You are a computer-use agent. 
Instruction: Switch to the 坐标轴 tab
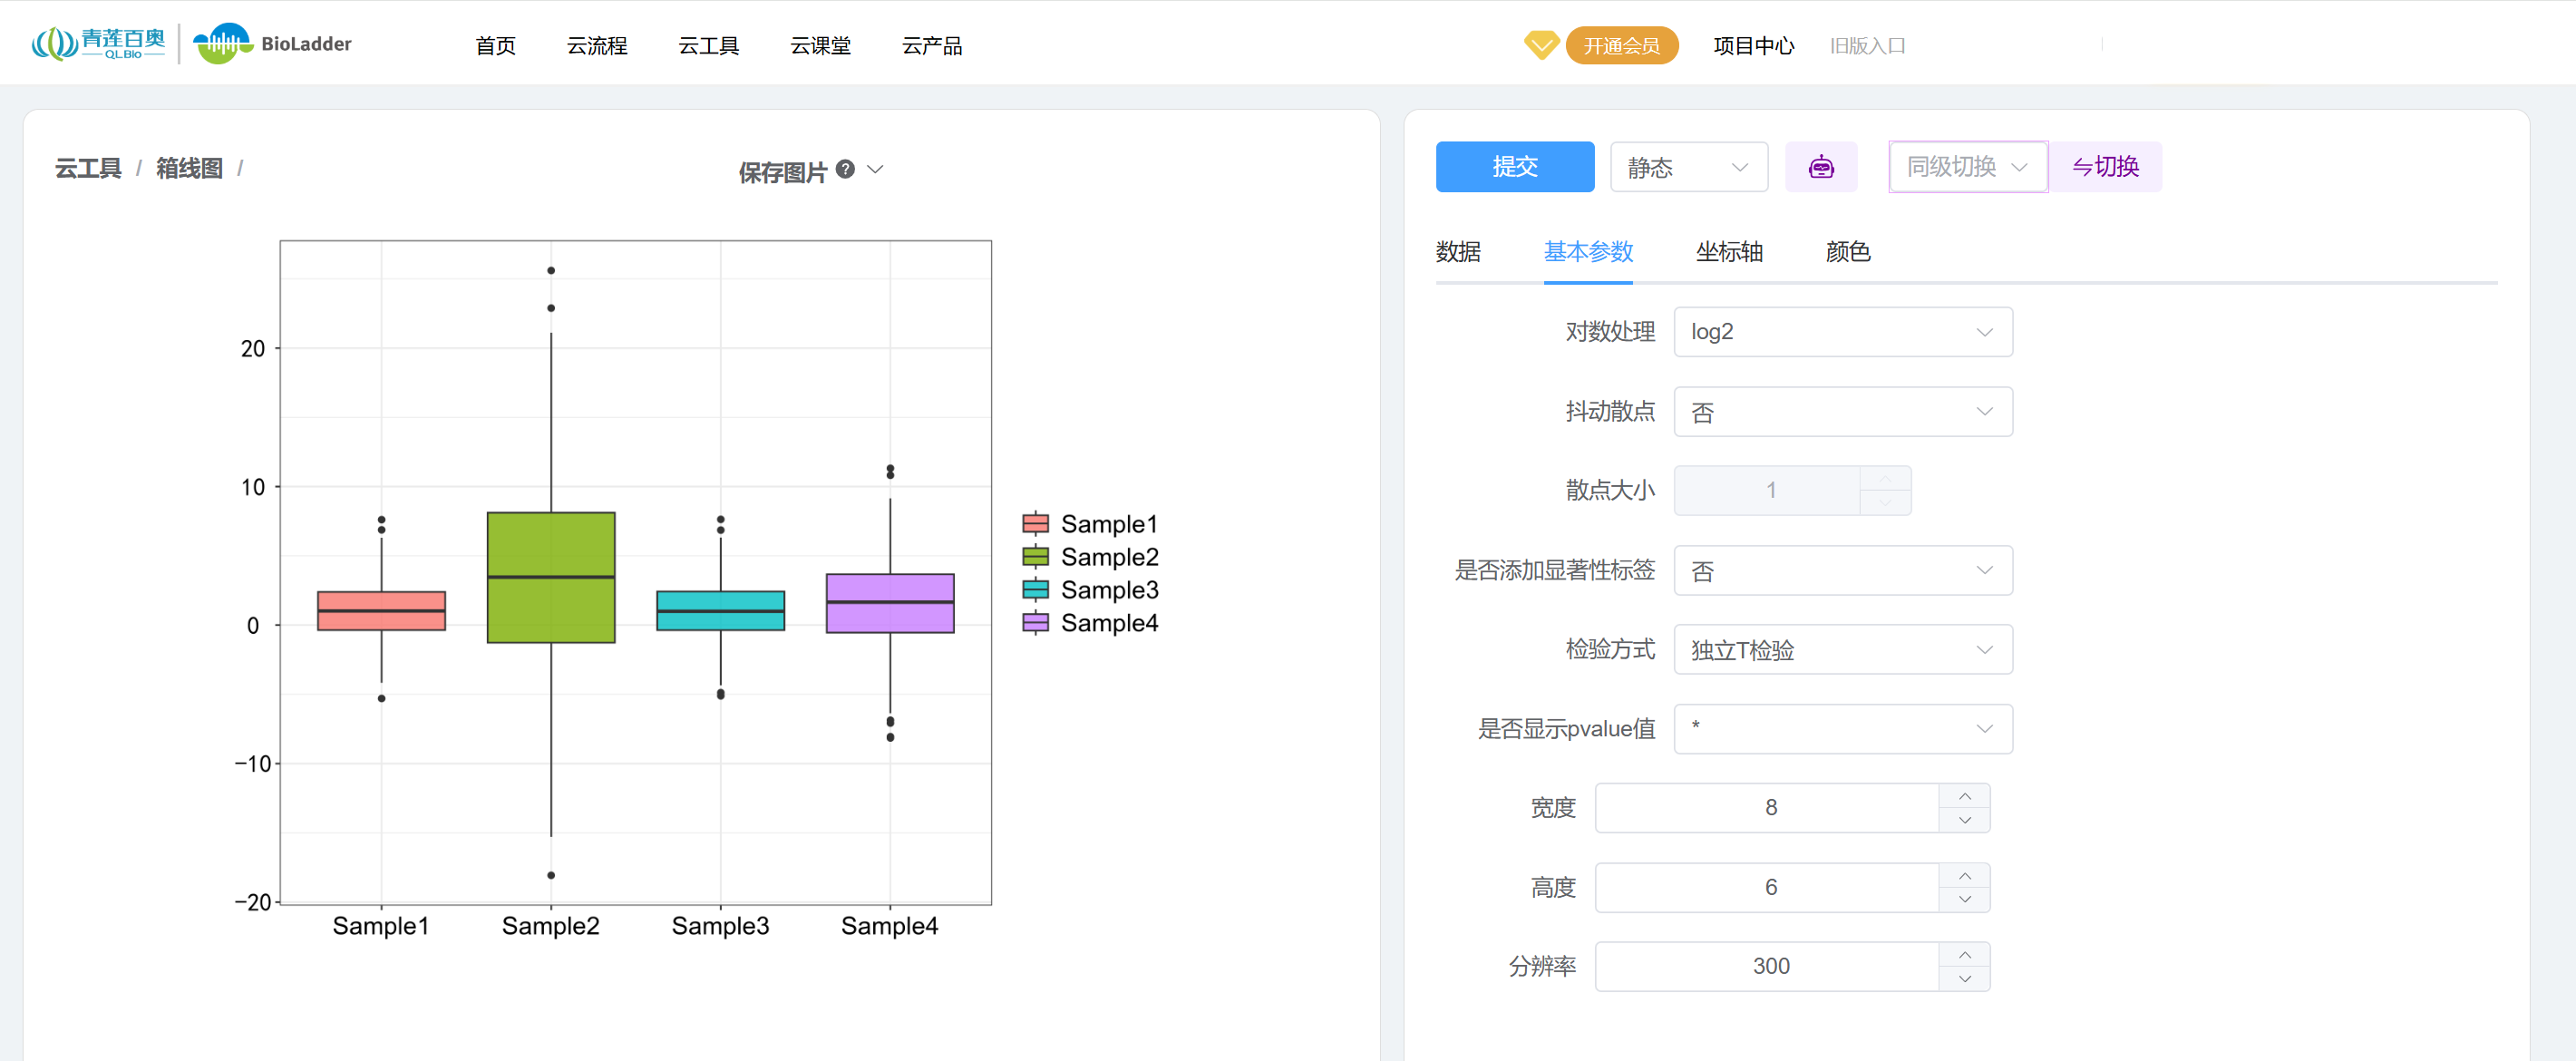pyautogui.click(x=1729, y=252)
